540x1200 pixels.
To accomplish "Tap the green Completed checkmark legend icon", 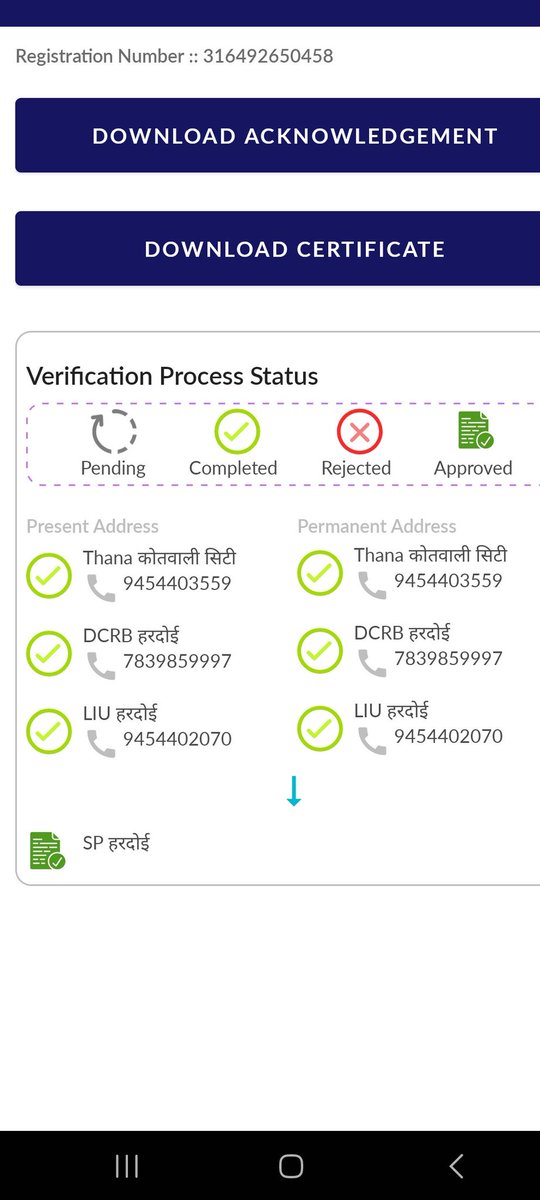I will [237, 432].
